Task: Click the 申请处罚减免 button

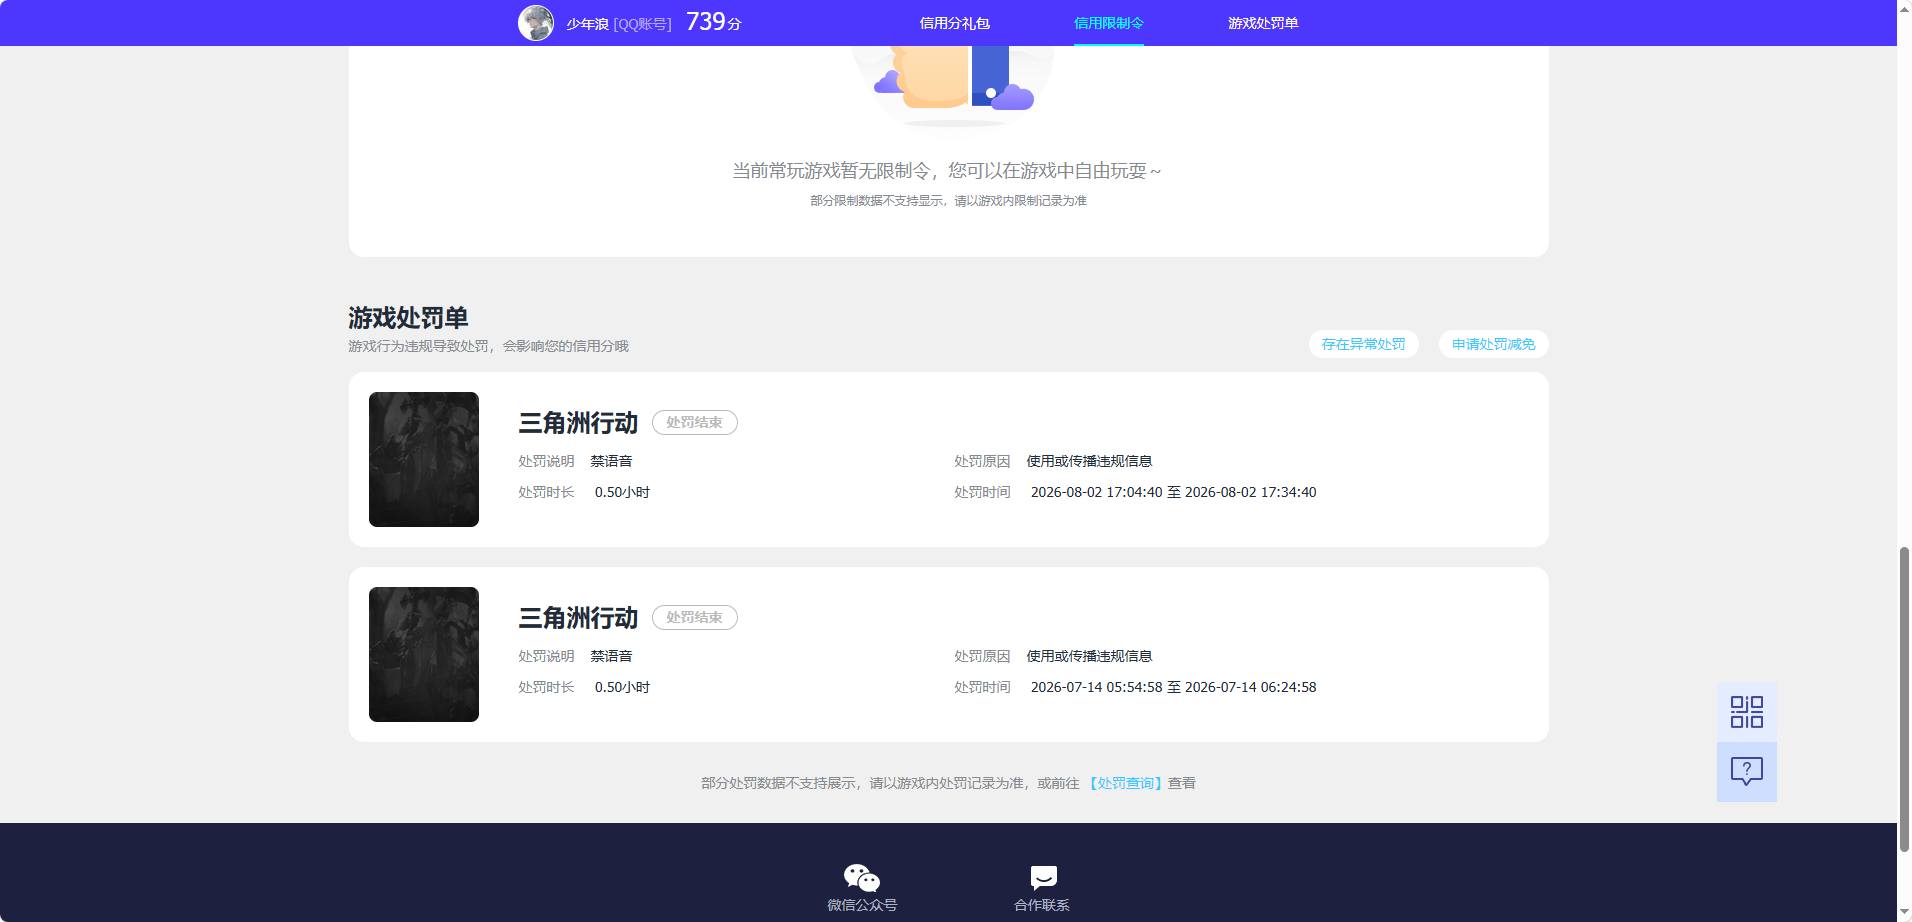Action: coord(1493,344)
